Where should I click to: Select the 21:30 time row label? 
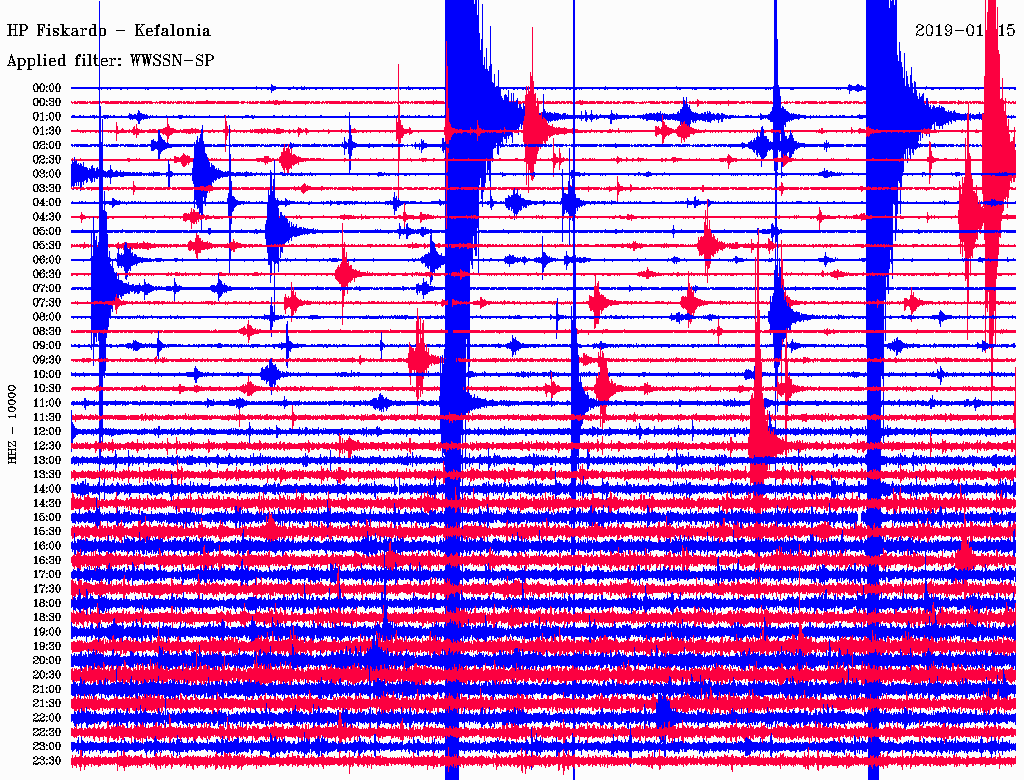(47, 703)
